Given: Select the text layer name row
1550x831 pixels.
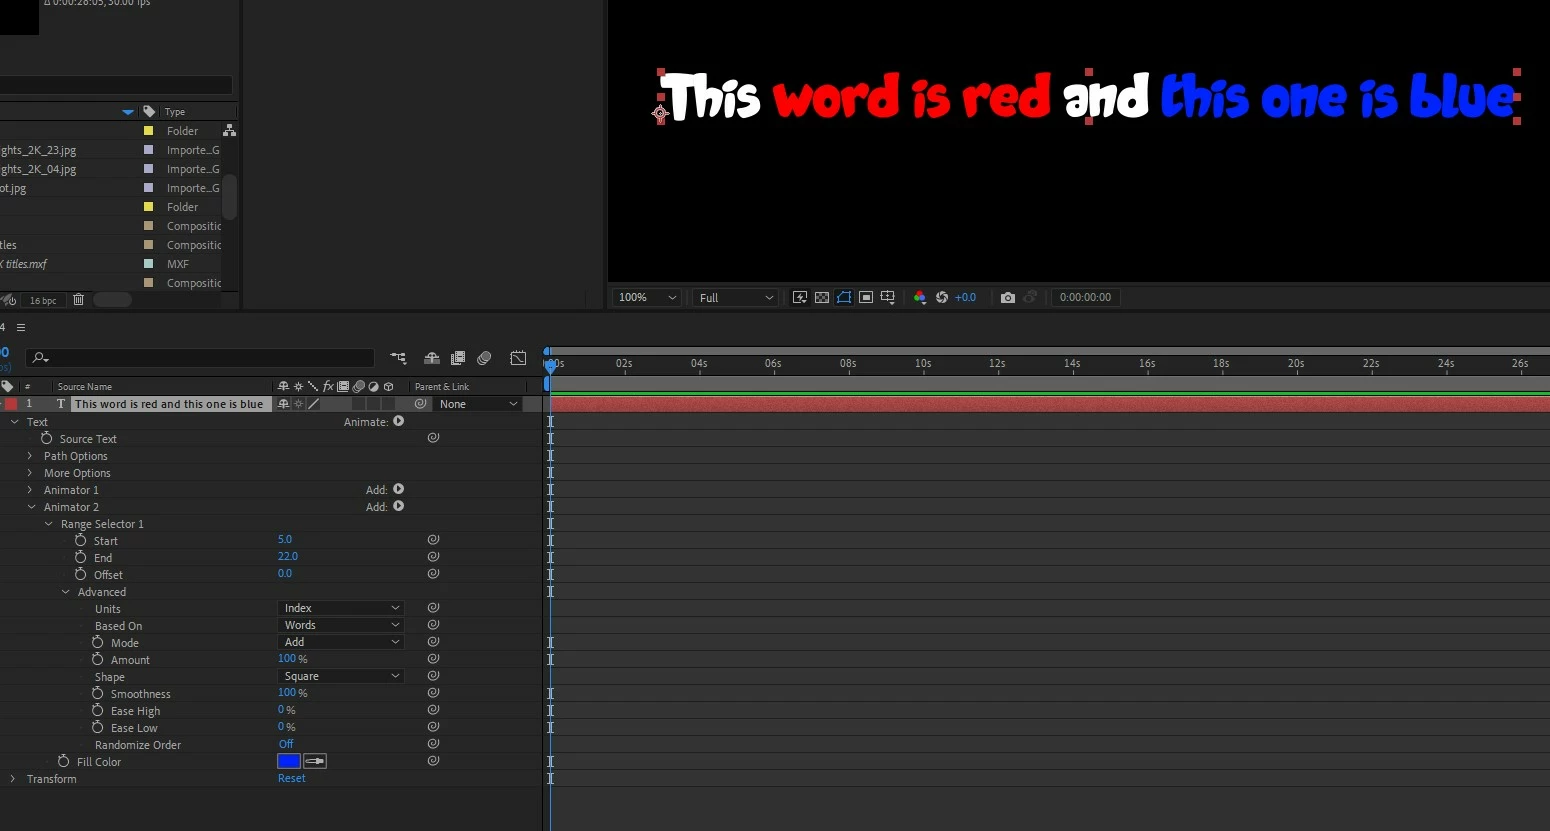Looking at the screenshot, I should [170, 404].
